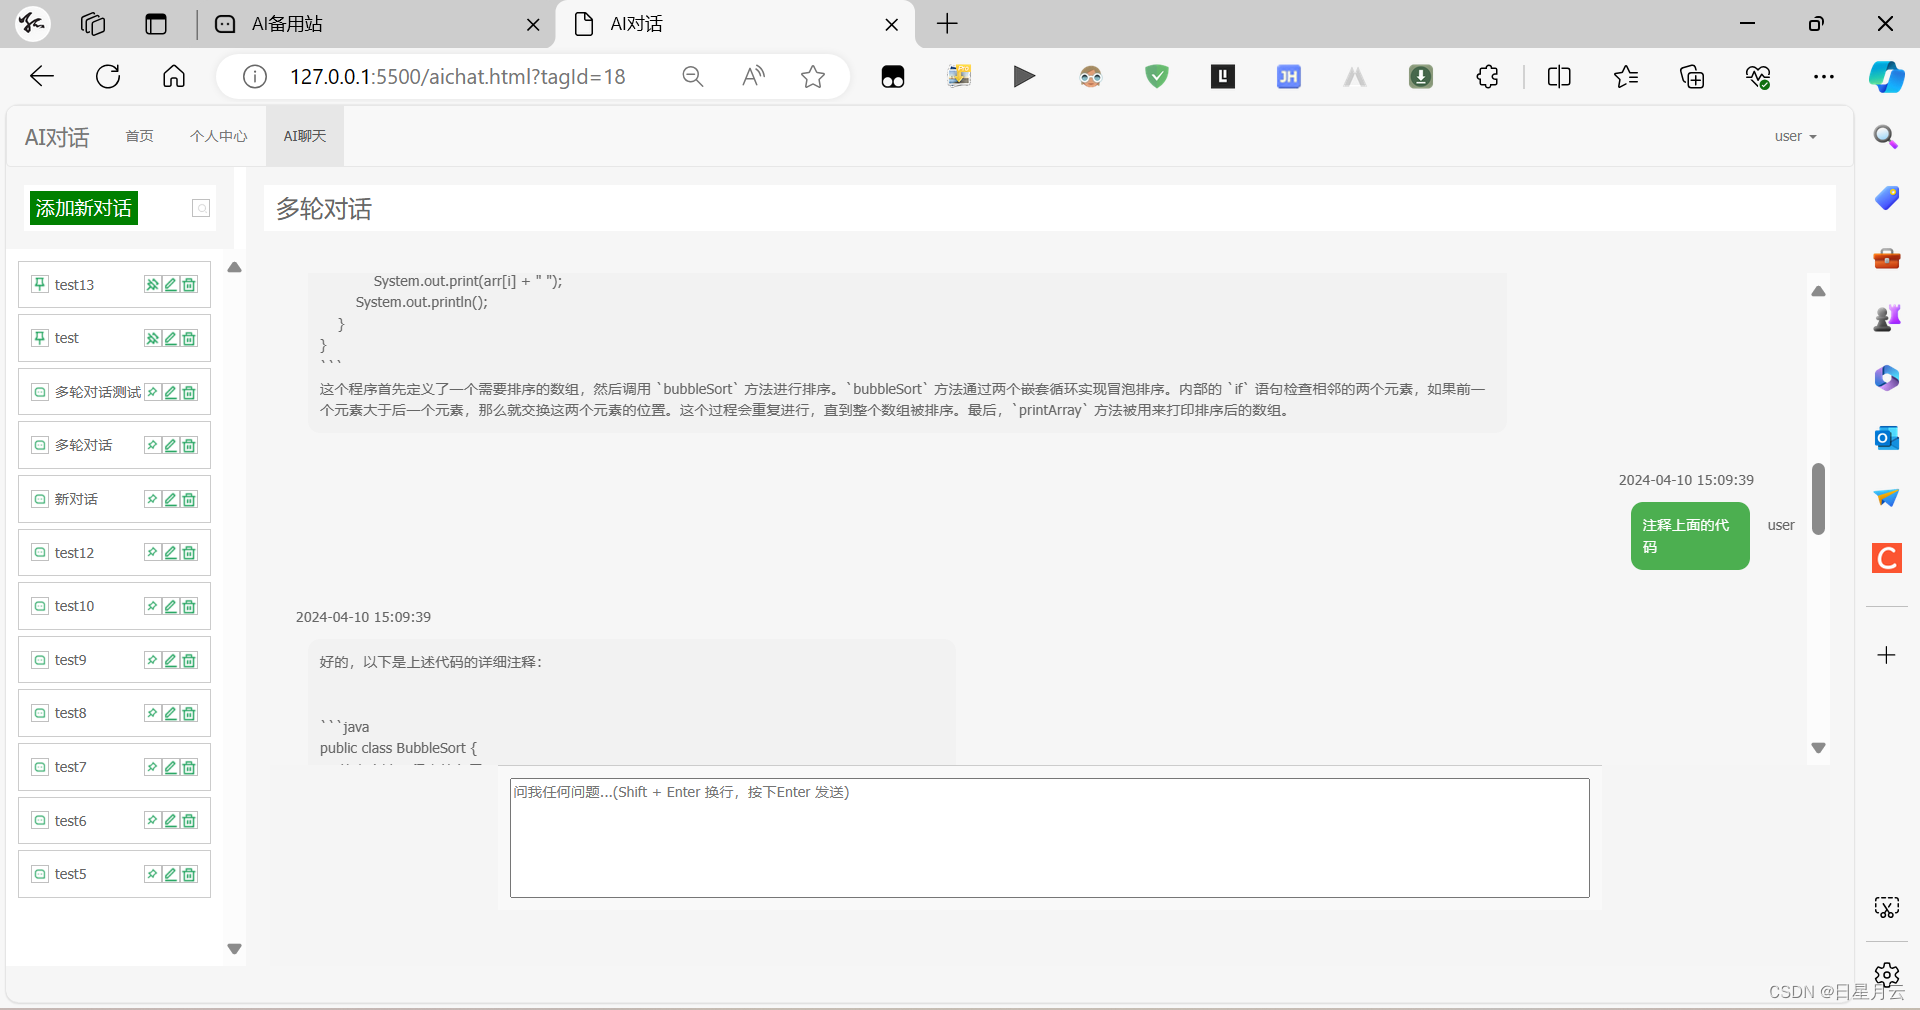
Task: Edit the test12 conversation
Action: click(x=171, y=552)
